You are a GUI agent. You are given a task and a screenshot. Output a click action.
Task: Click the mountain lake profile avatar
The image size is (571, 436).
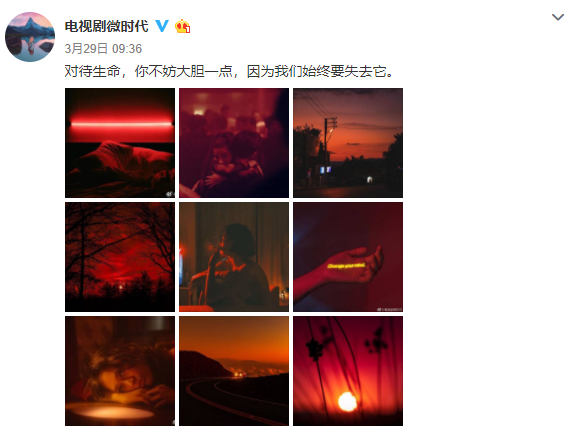(30, 37)
